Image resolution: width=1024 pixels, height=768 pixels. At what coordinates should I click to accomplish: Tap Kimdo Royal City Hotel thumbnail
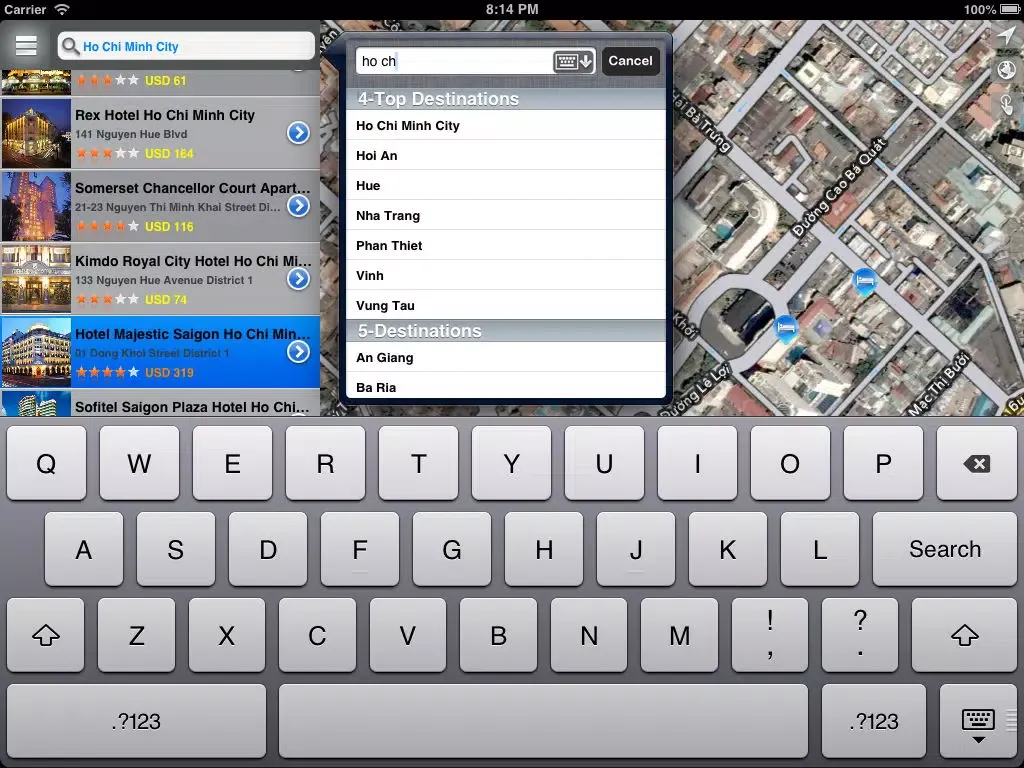tap(37, 280)
